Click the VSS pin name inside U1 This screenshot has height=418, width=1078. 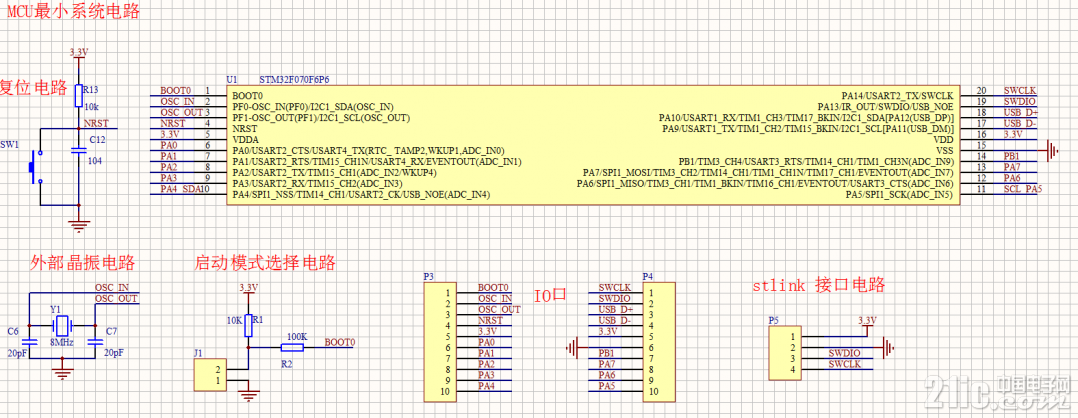(x=945, y=150)
